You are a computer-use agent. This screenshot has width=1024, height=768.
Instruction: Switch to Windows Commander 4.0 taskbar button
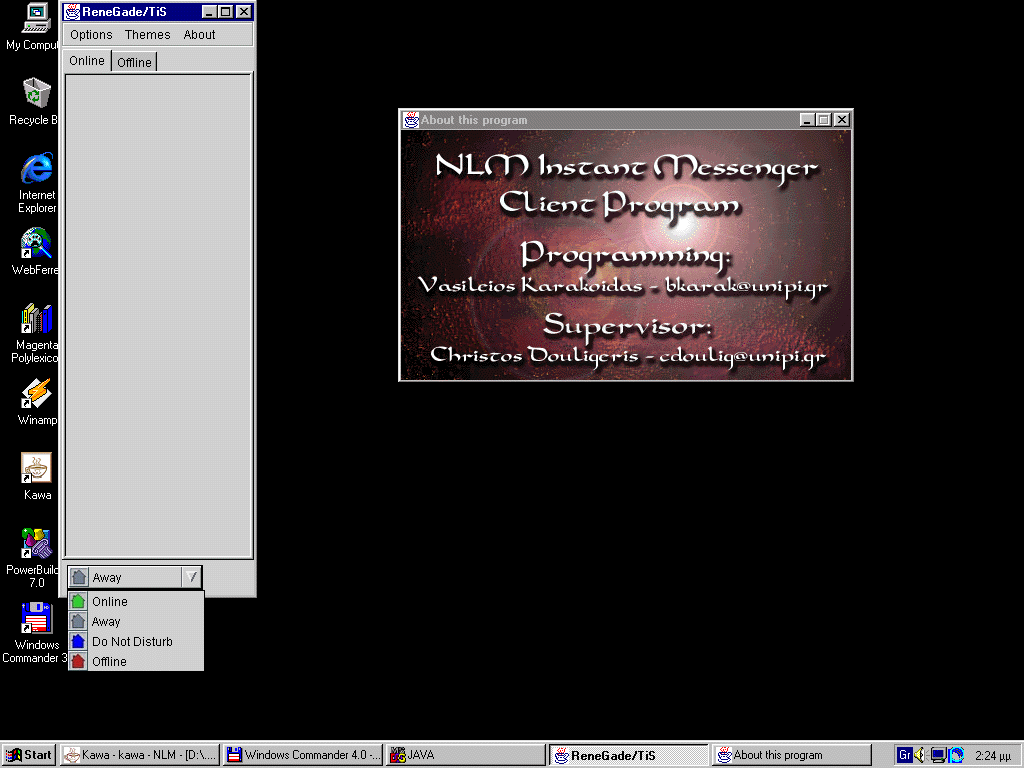pos(304,755)
